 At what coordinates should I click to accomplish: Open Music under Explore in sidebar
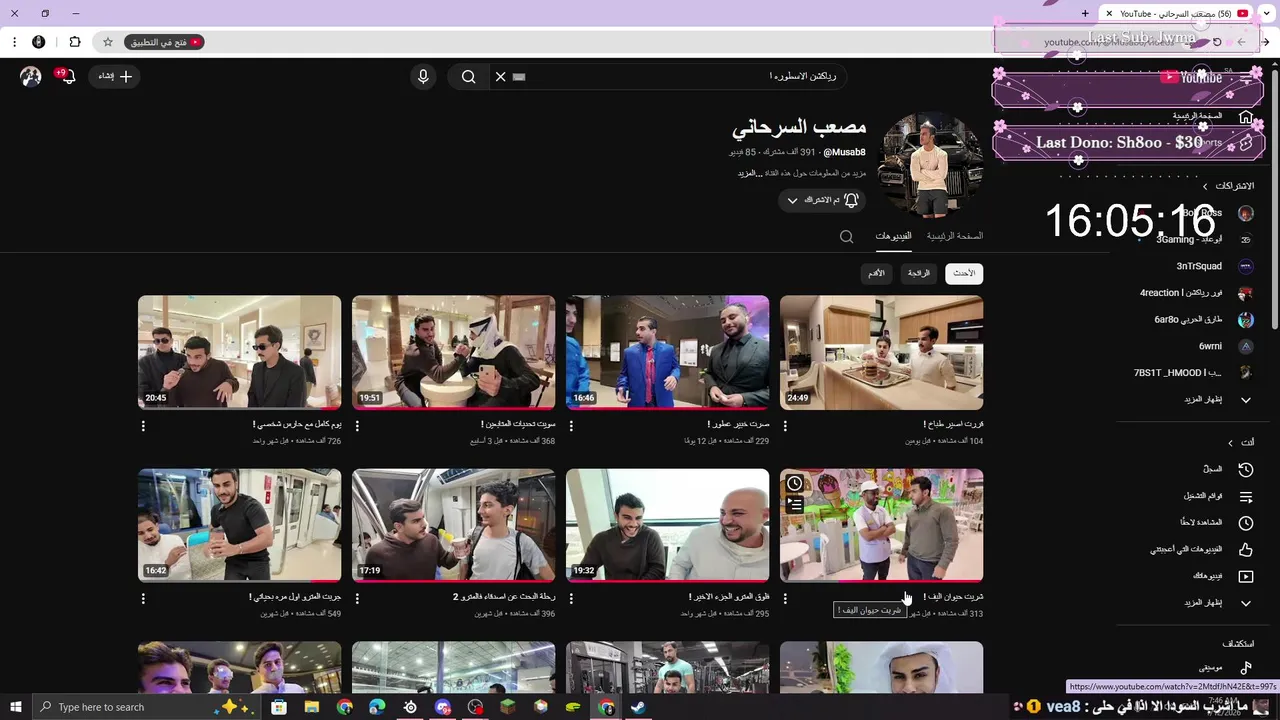[1227, 668]
